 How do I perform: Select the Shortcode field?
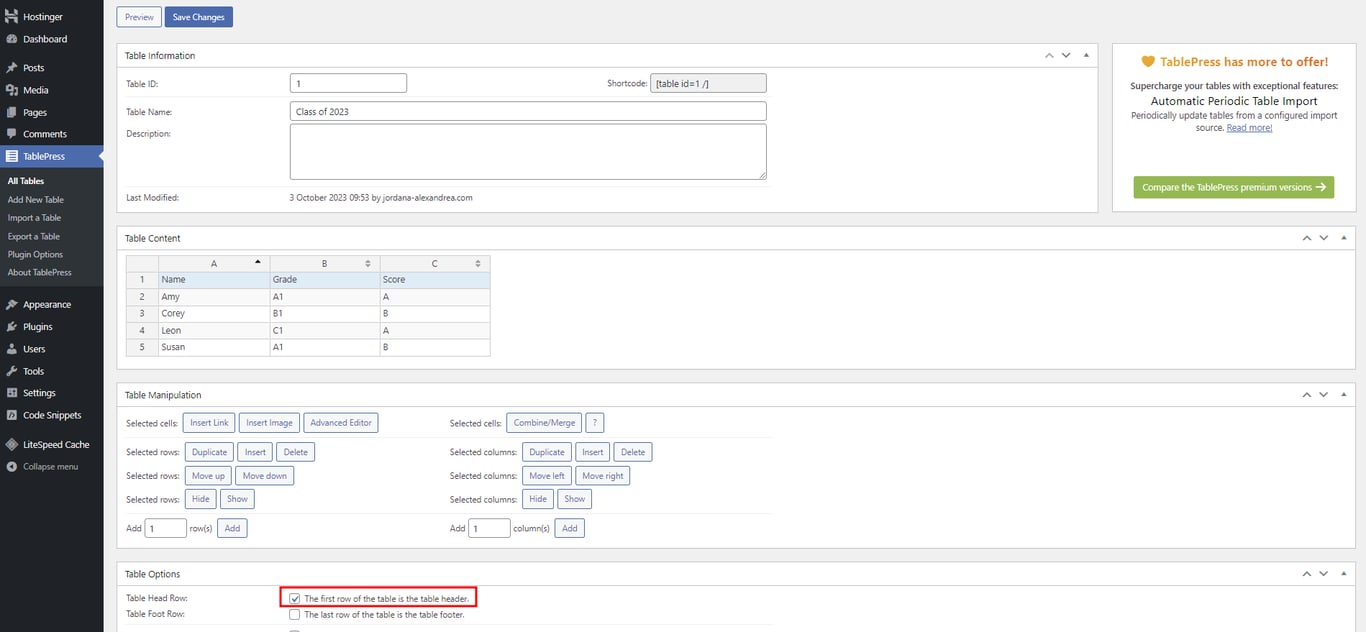(x=709, y=84)
